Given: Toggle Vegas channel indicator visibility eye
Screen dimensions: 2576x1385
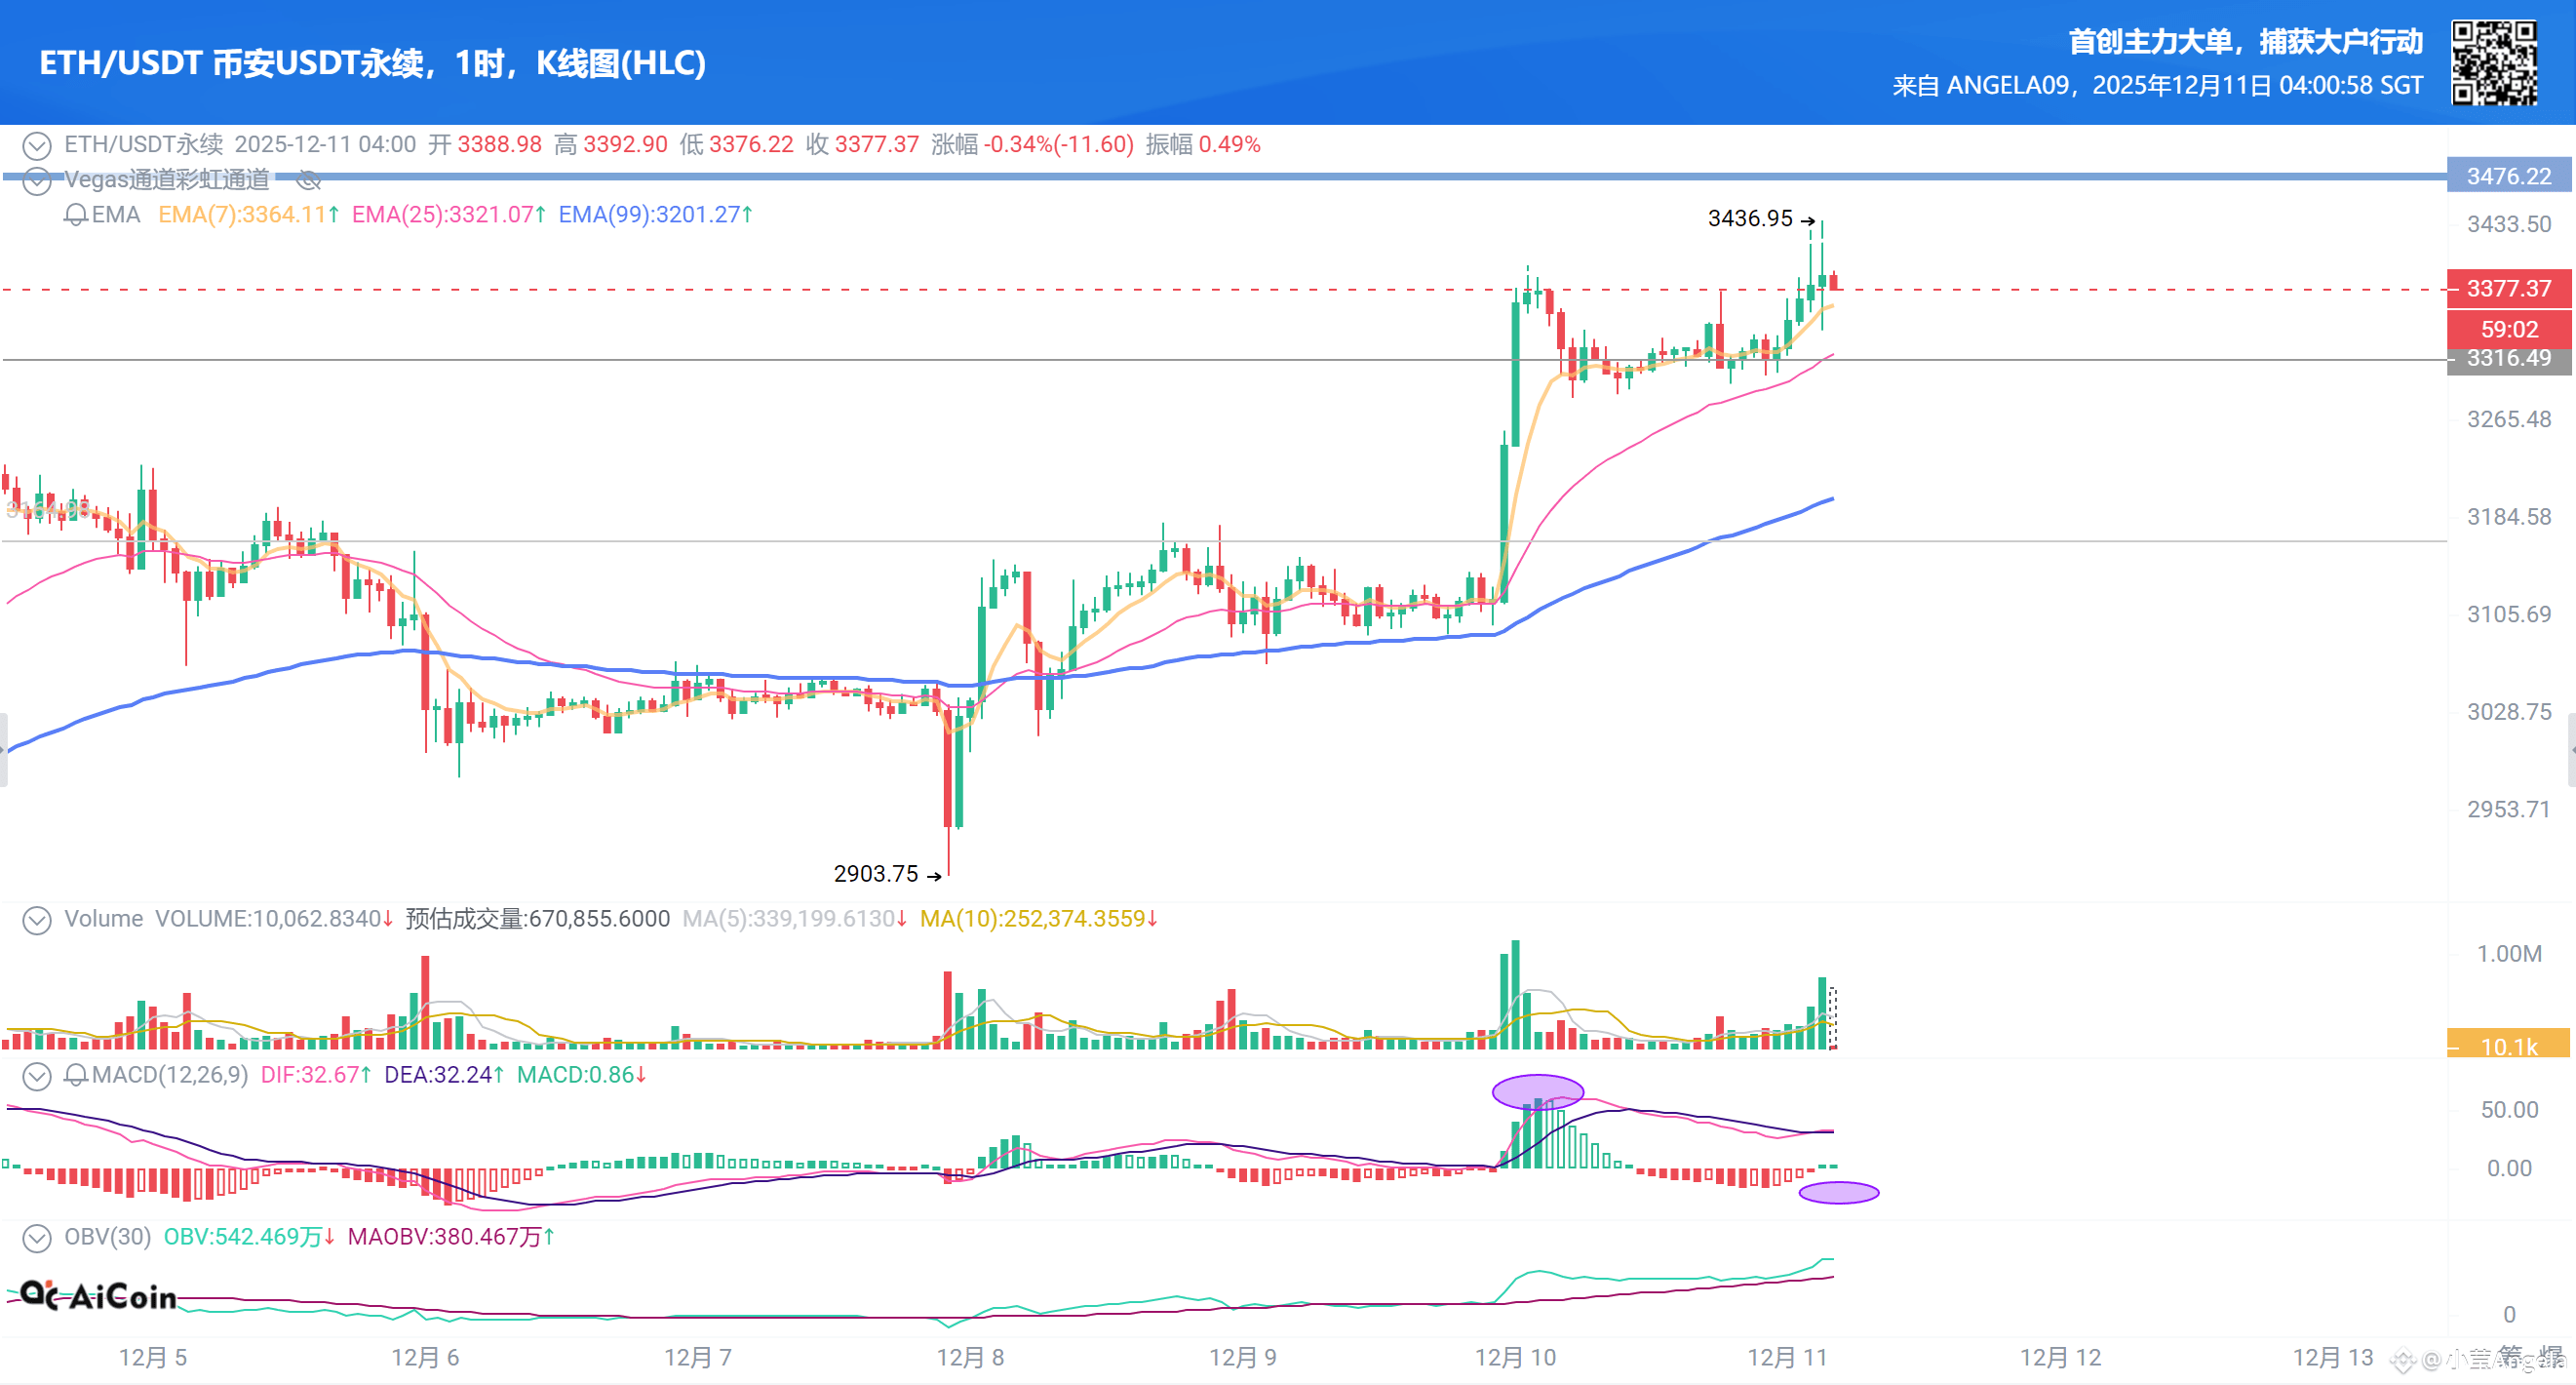Looking at the screenshot, I should tap(309, 180).
